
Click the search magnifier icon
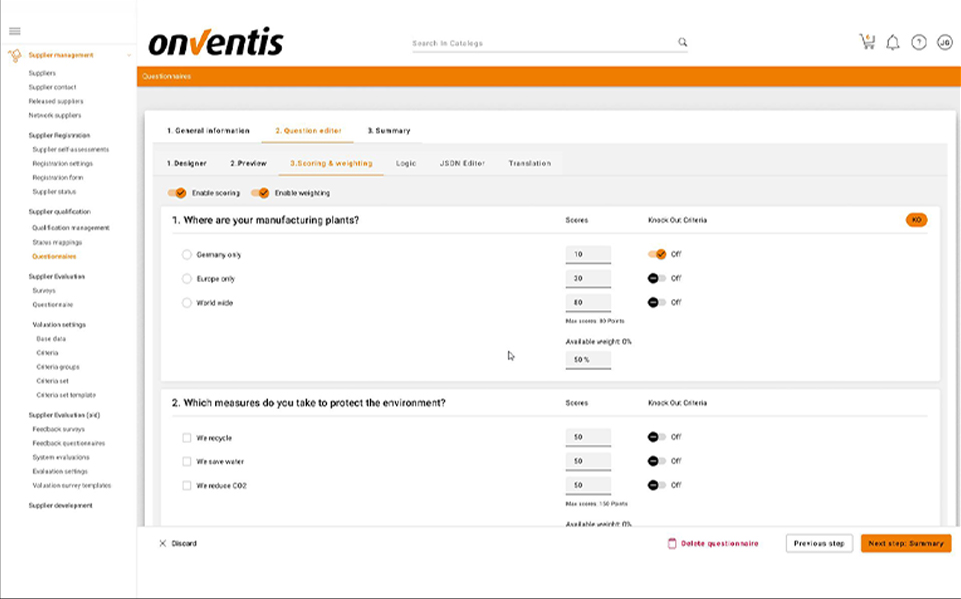pyautogui.click(x=683, y=43)
